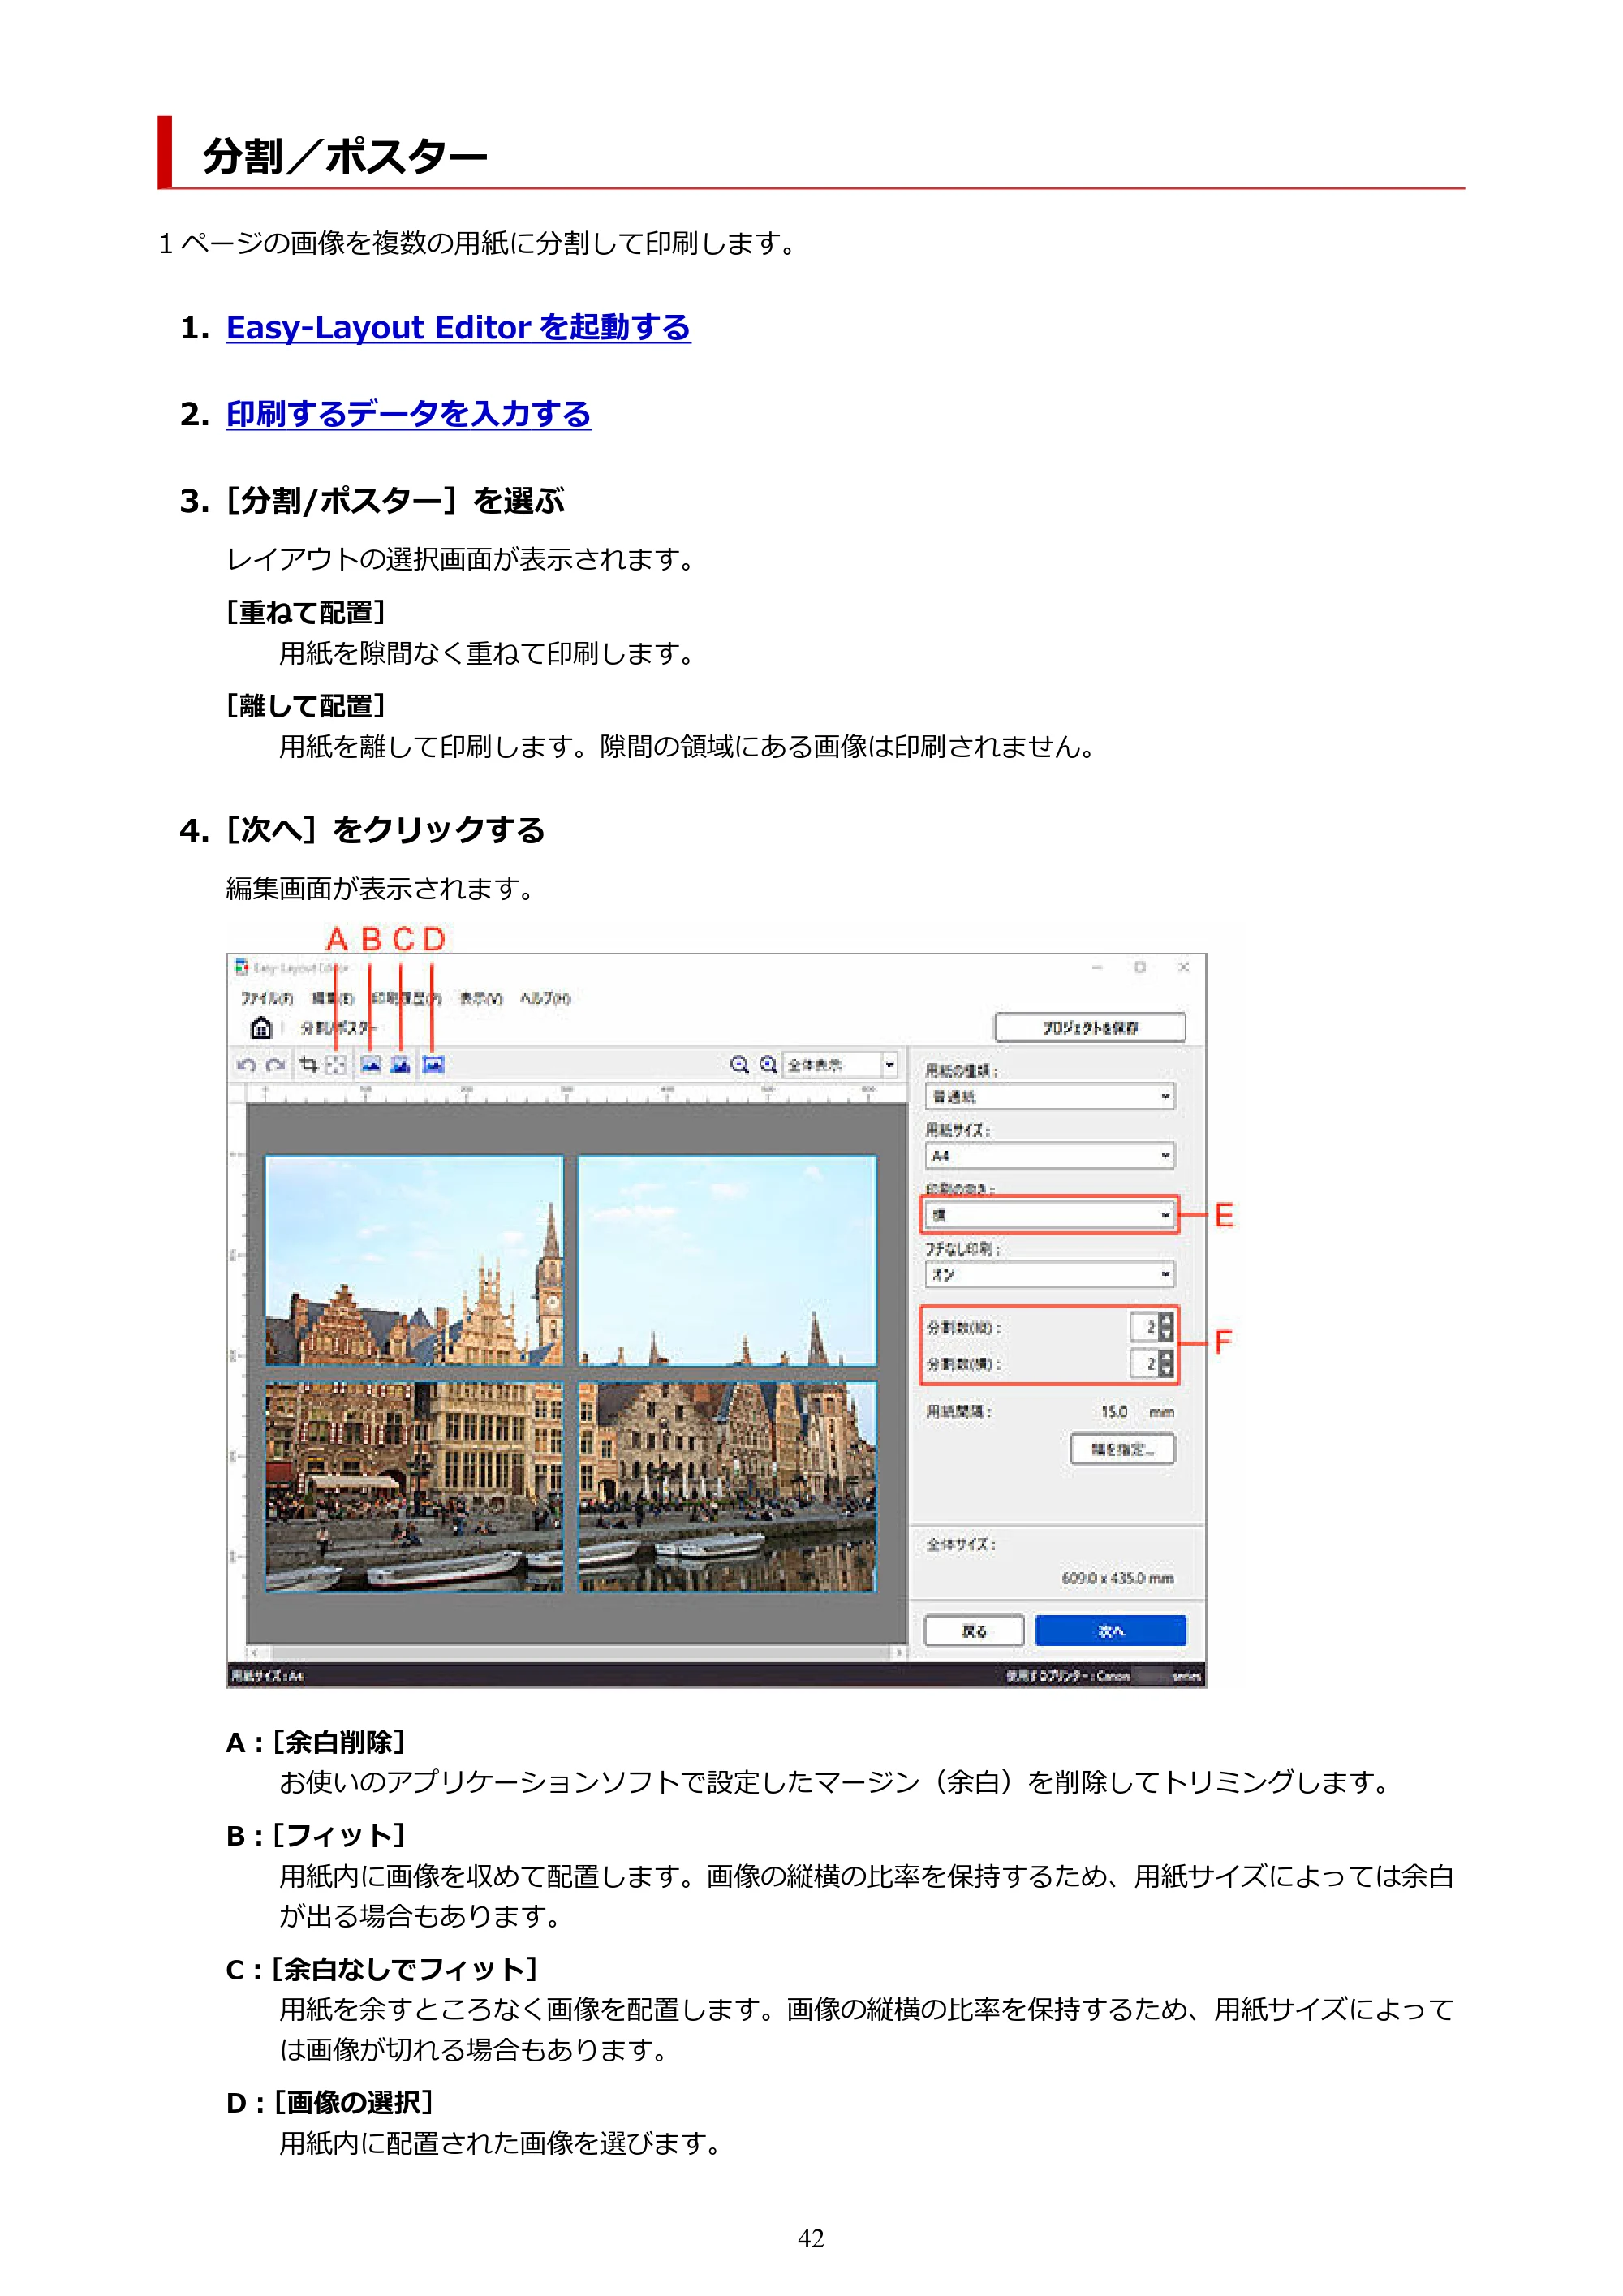Select the top-left poster tile
1623x2296 pixels.
(x=414, y=1261)
